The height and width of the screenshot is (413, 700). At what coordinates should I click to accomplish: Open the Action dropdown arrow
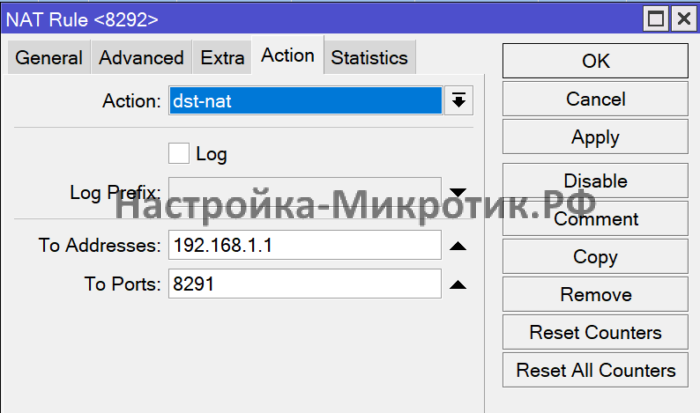(x=459, y=101)
